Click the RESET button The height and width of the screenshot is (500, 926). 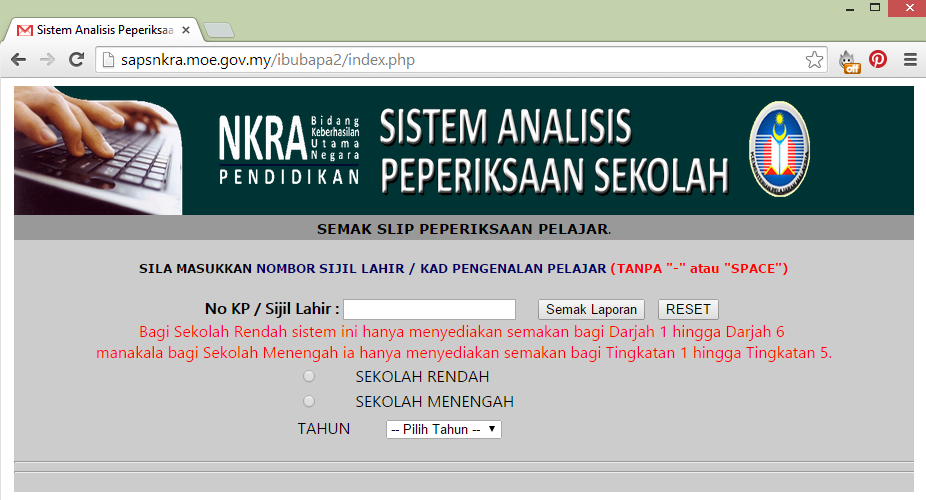[688, 309]
